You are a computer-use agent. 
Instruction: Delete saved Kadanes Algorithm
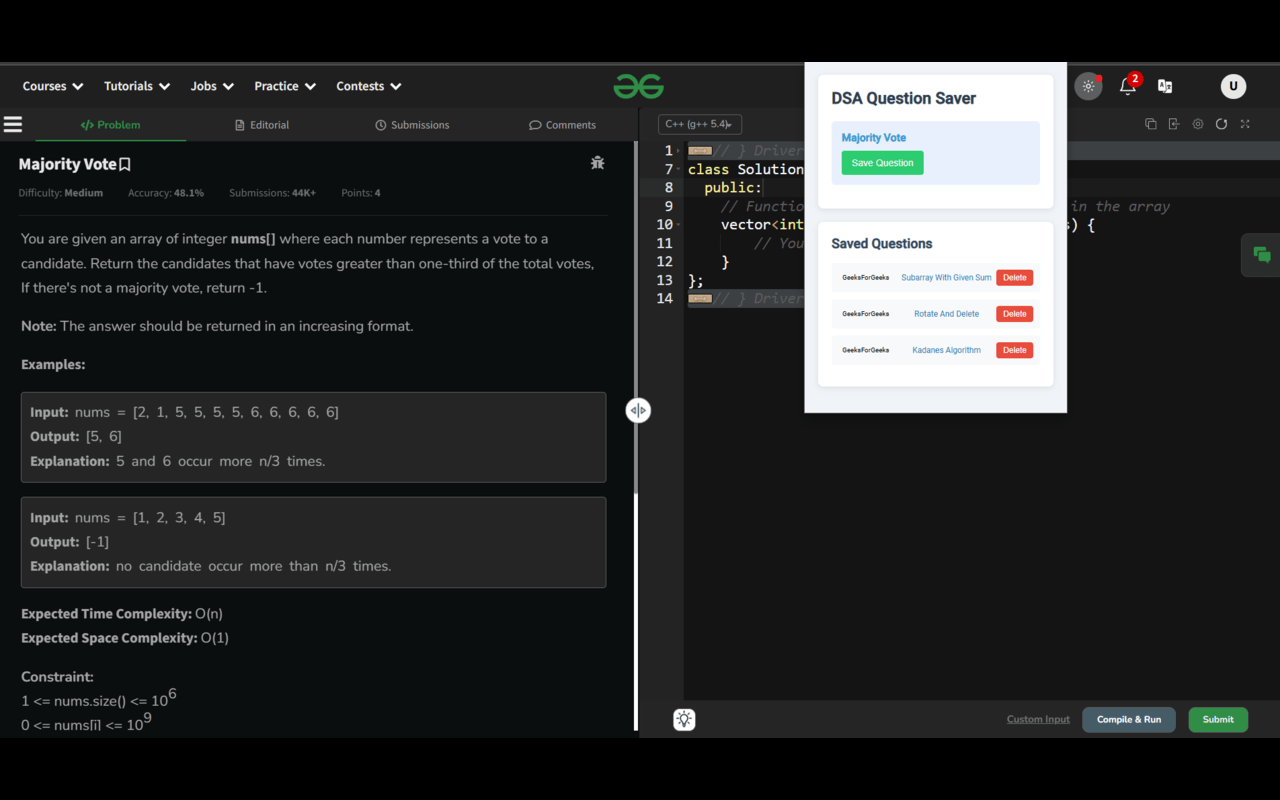[x=1014, y=350]
